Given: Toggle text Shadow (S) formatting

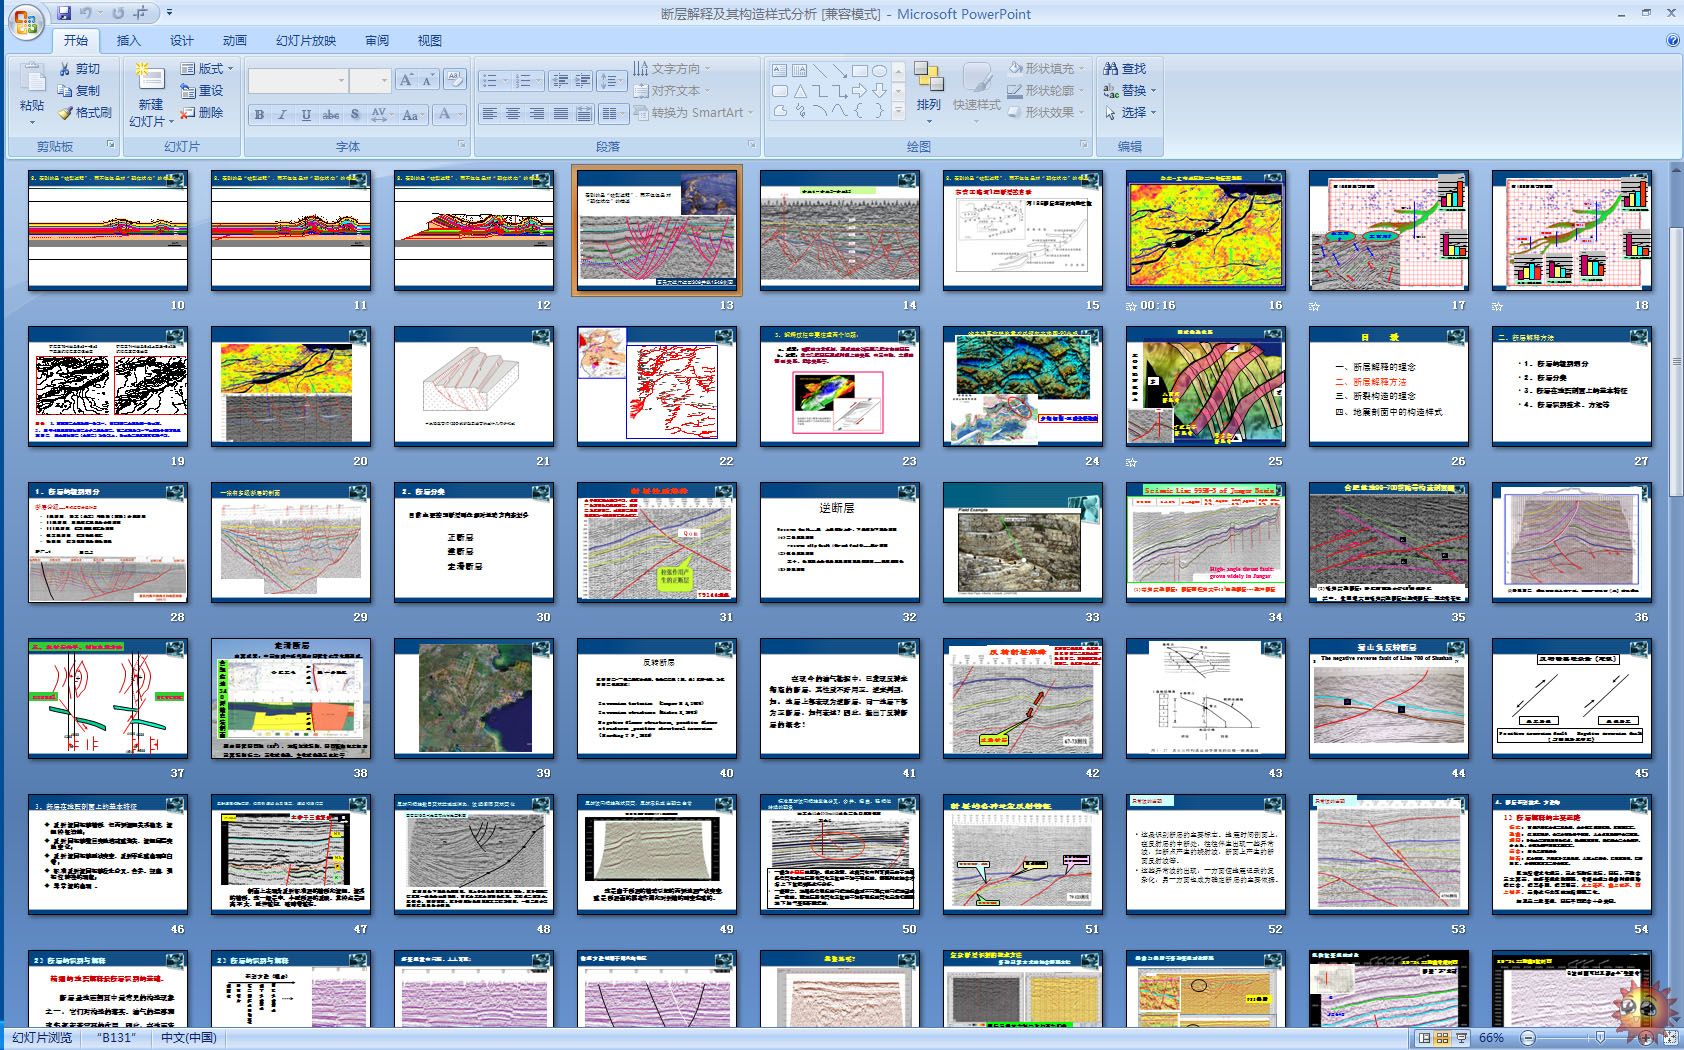Looking at the screenshot, I should click(355, 115).
